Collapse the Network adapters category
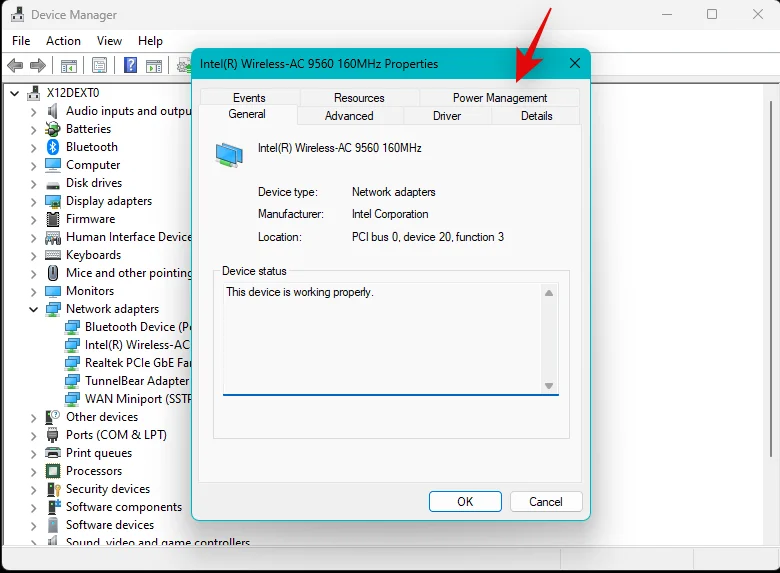780x573 pixels. tap(33, 309)
